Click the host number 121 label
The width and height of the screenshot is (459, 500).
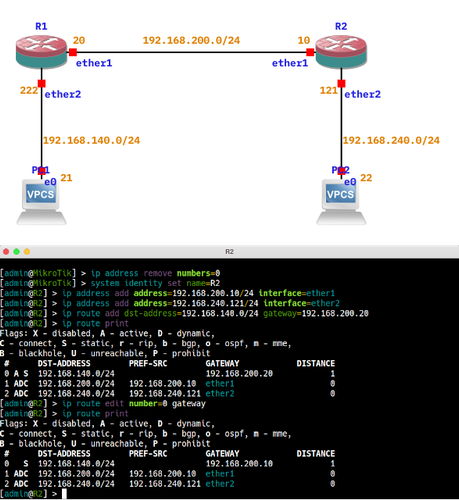(329, 90)
